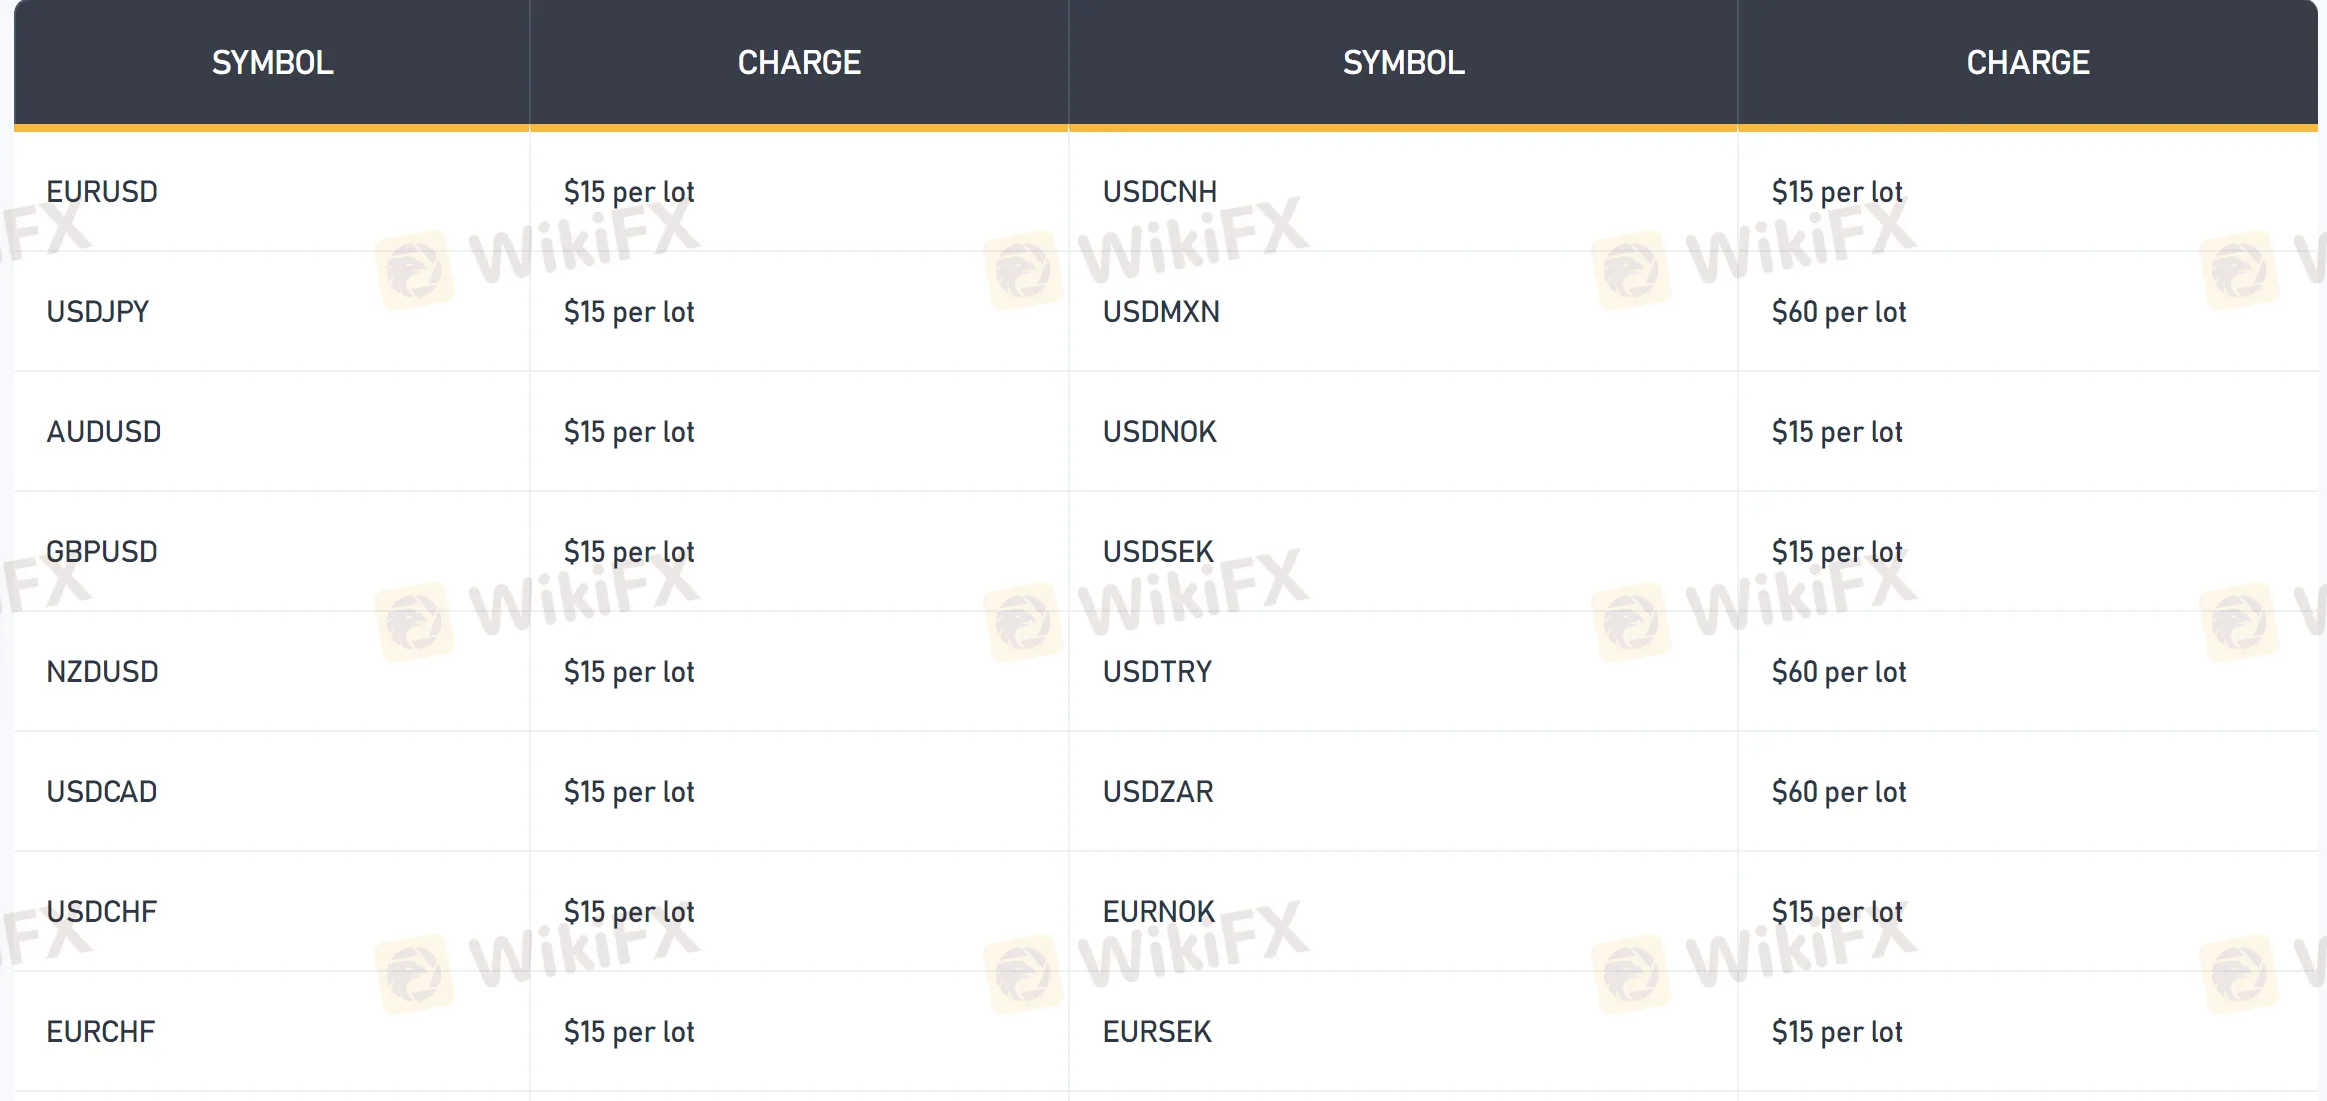Viewport: 2327px width, 1101px height.
Task: Click the first CHARGE column header
Action: pos(799,63)
